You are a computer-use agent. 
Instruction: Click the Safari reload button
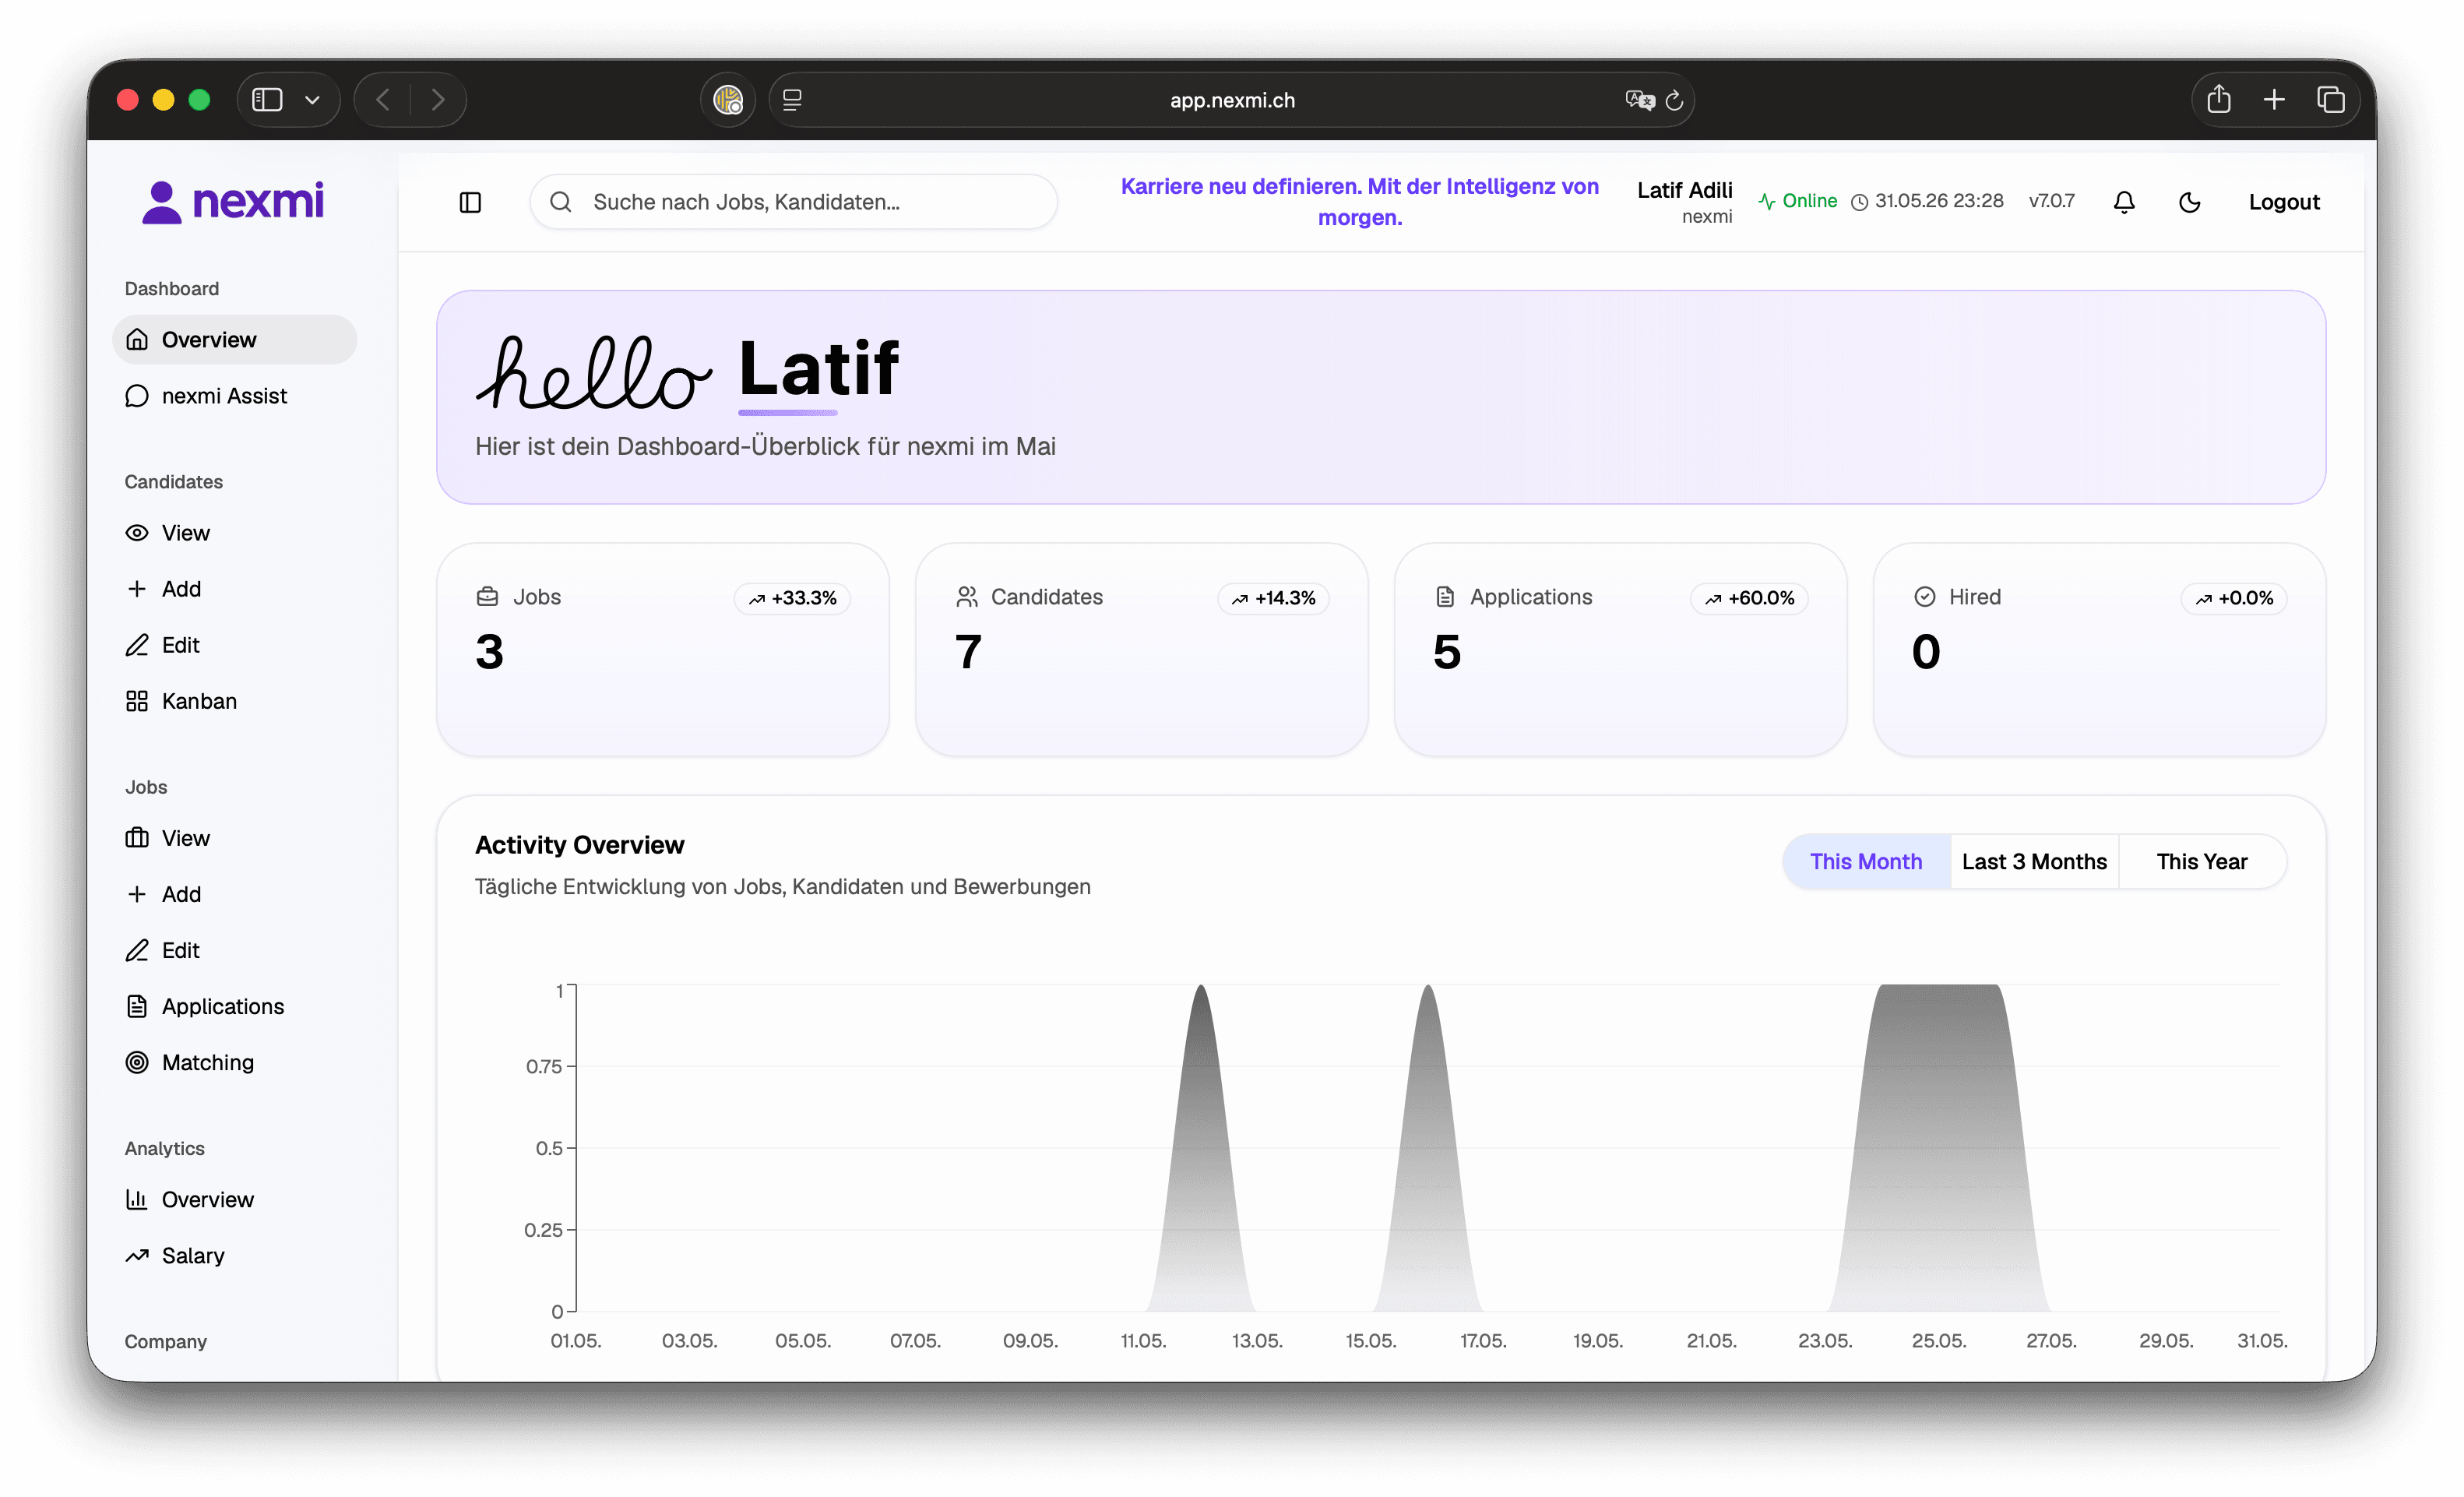1674,100
